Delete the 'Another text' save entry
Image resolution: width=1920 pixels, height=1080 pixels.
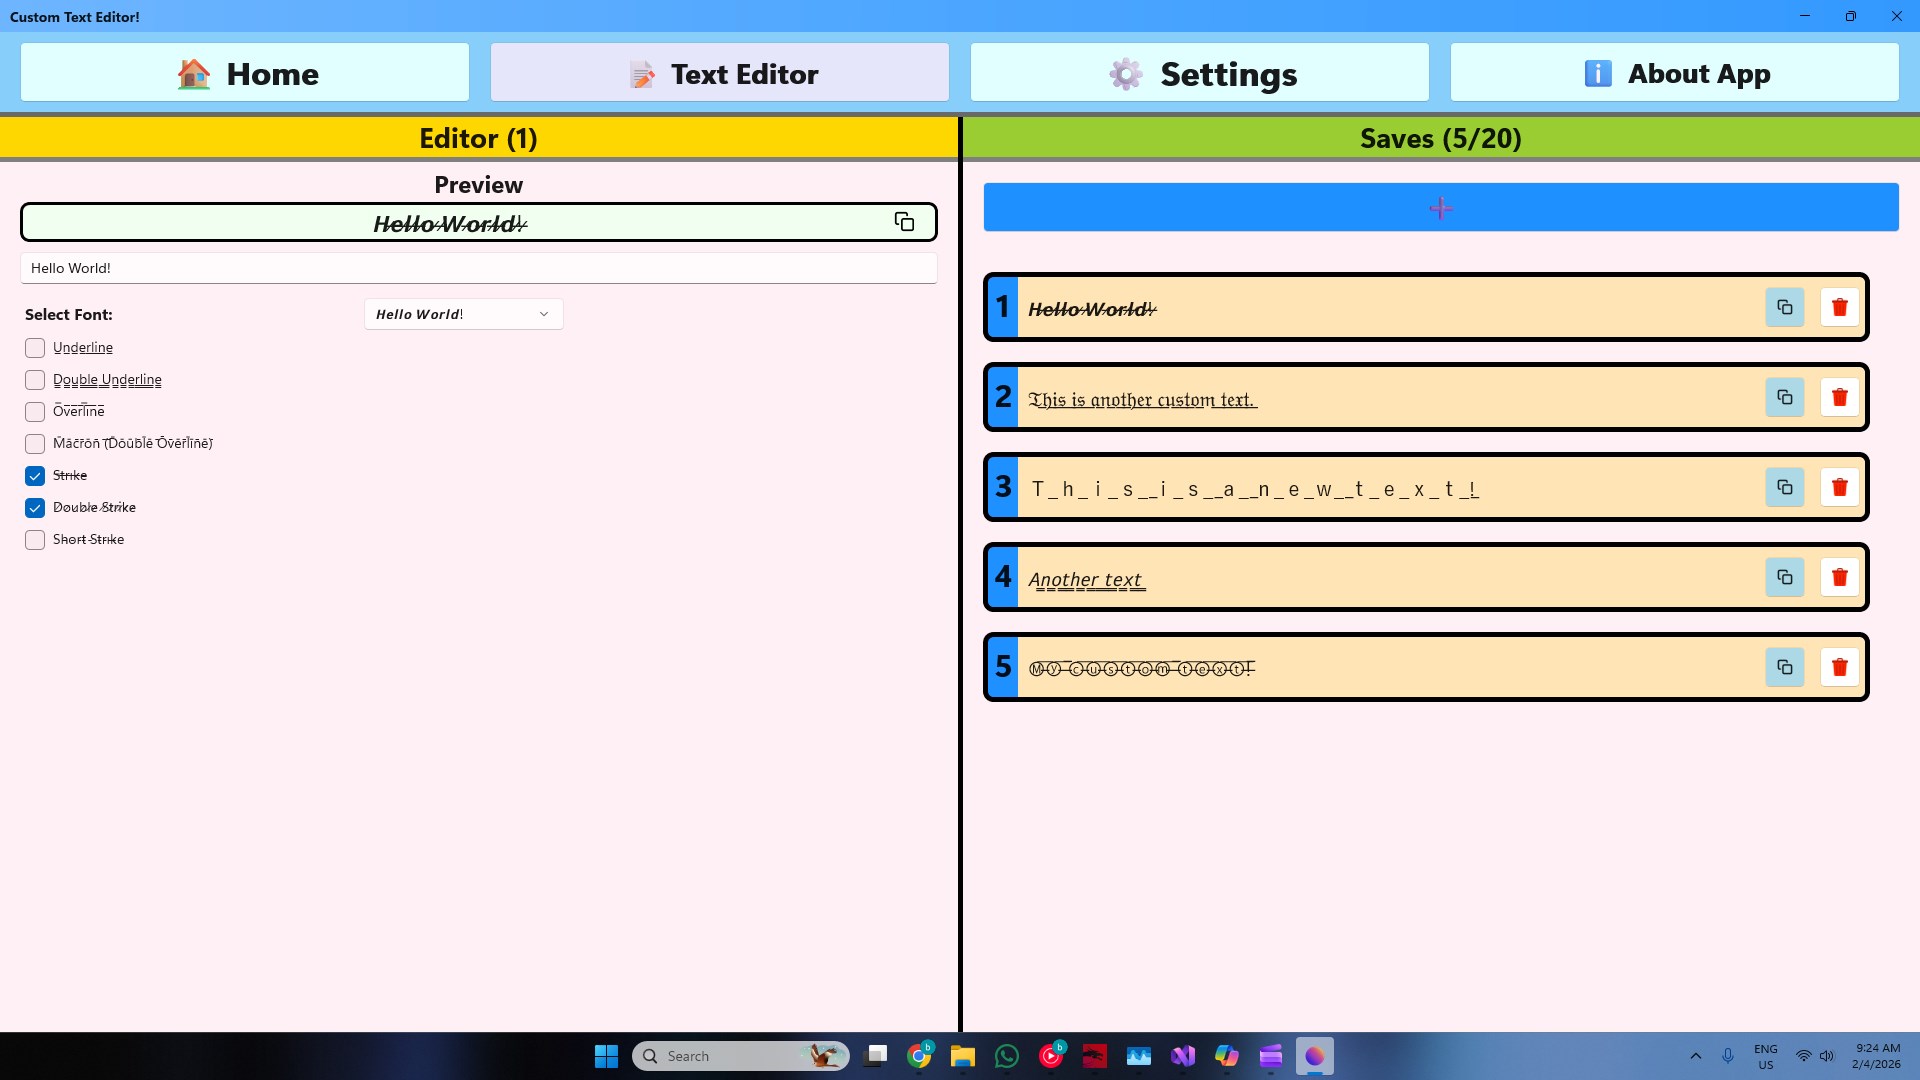1839,577
